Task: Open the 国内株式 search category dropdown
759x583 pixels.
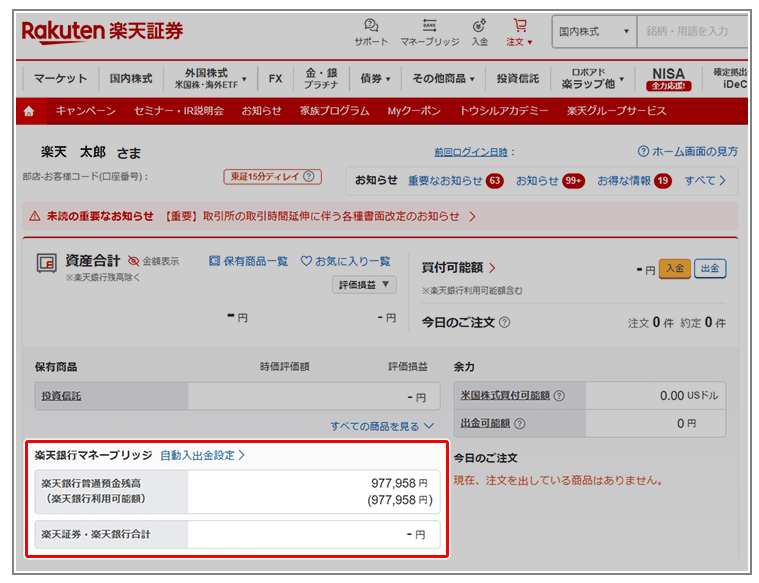Action: pos(594,31)
